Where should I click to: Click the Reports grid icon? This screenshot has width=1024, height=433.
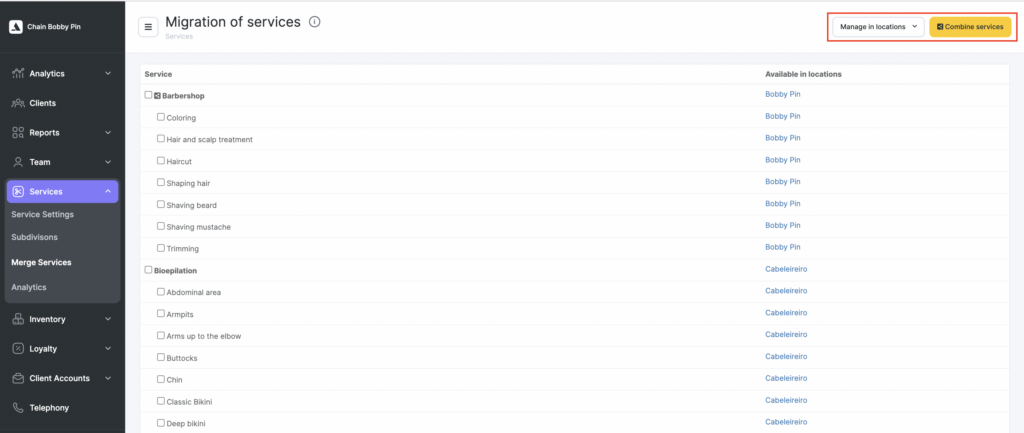18,132
